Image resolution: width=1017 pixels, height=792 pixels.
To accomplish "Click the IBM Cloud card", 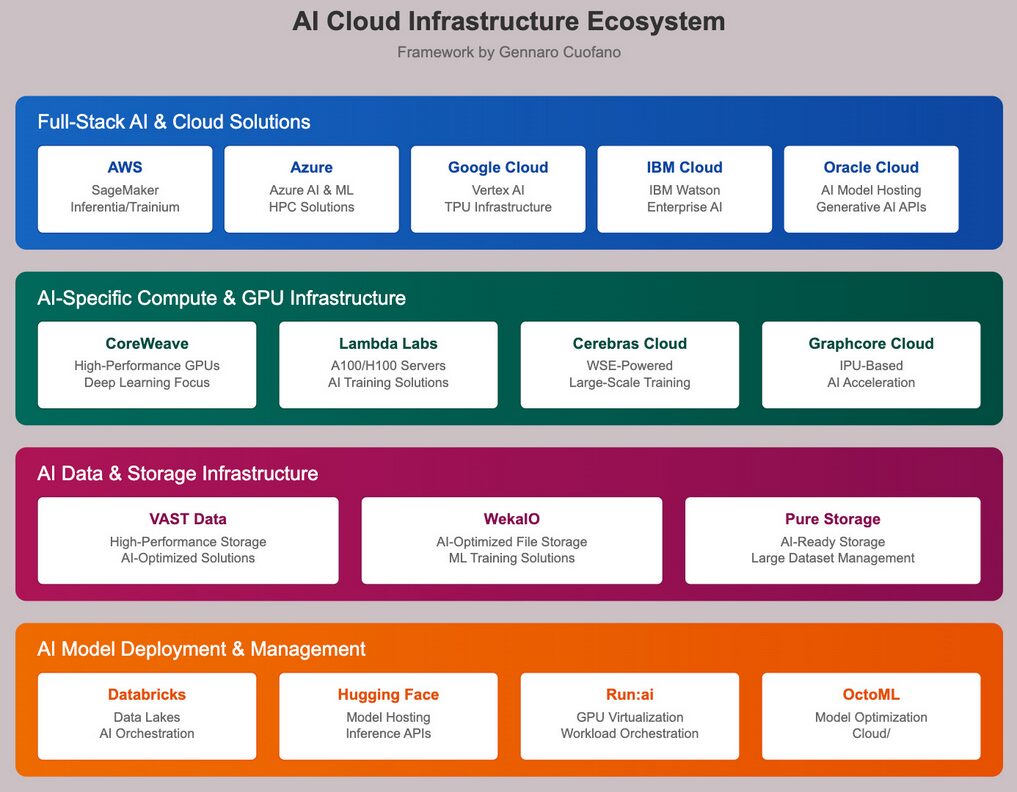I will [684, 188].
